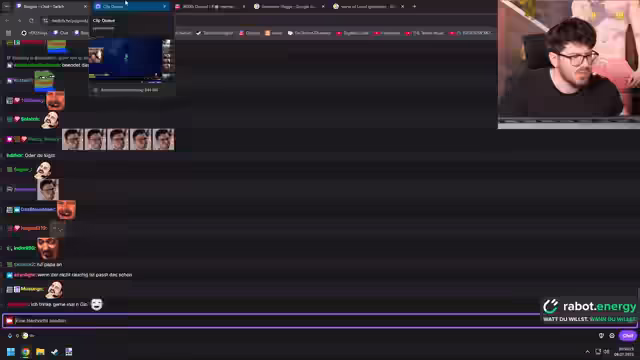Screen dimensions: 640x360
Task: Open the bookmark with the checkmark icon
Action: coord(214,33)
